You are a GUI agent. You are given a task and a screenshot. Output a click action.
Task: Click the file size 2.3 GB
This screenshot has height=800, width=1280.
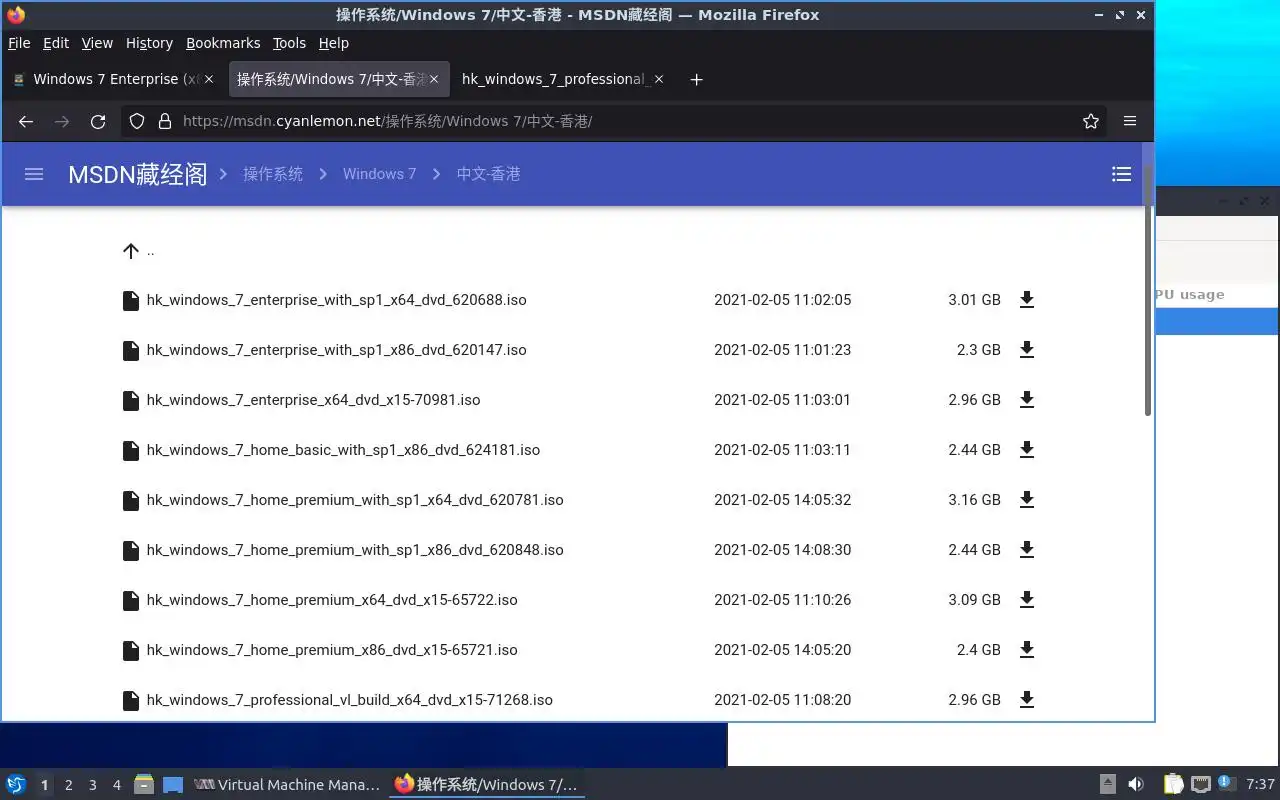tap(978, 350)
